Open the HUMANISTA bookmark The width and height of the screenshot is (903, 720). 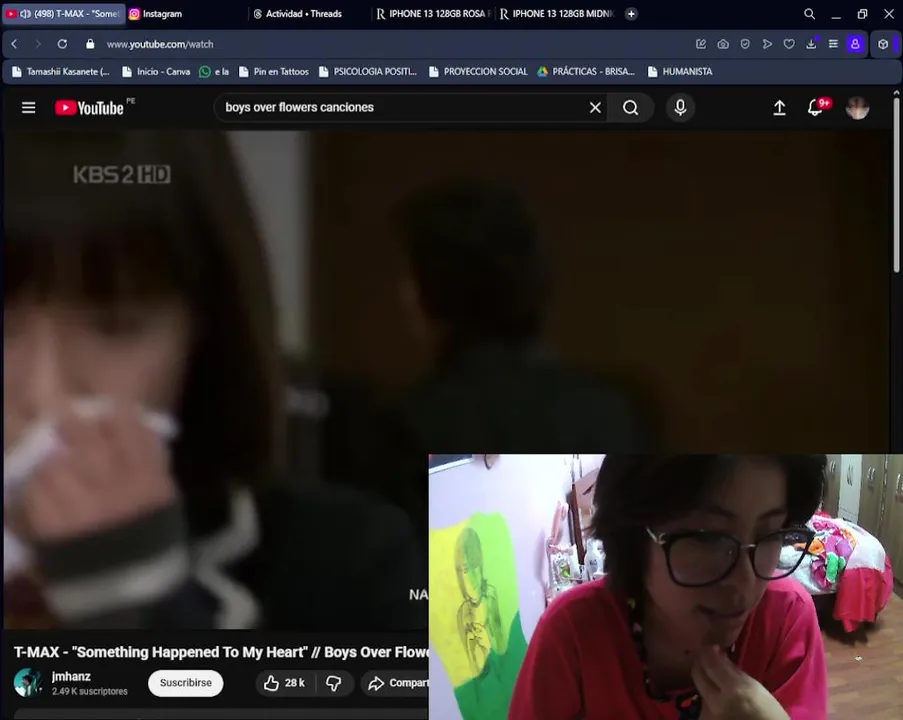[x=680, y=71]
